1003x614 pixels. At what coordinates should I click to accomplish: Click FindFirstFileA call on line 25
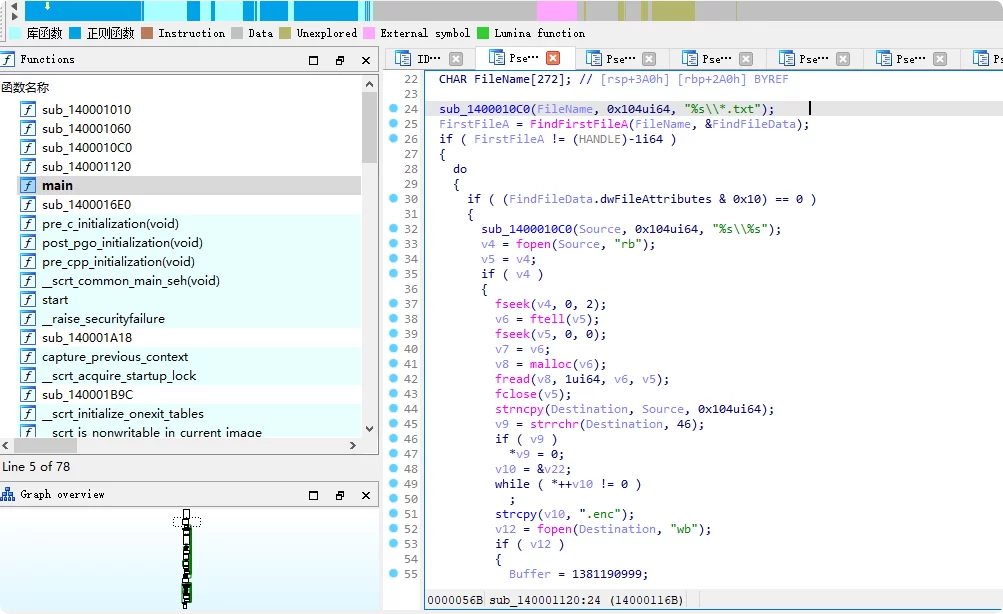click(579, 124)
